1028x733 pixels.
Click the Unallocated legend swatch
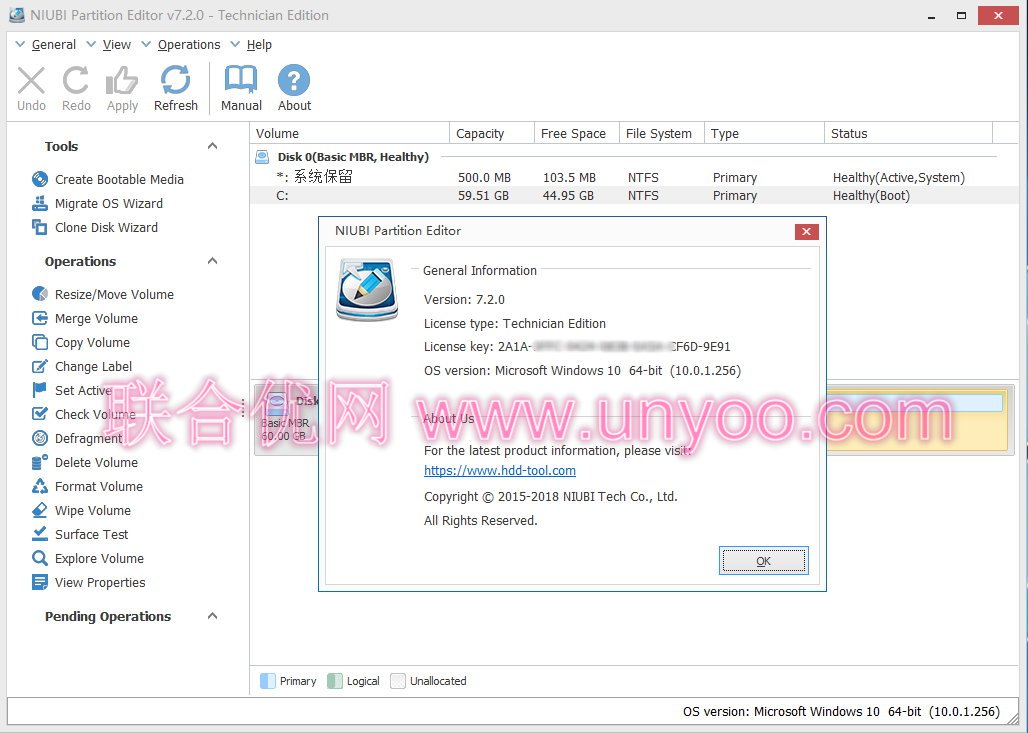coord(397,681)
